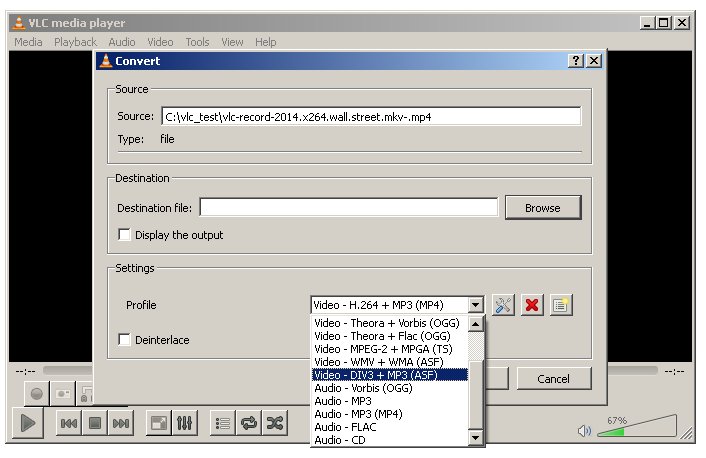Image resolution: width=706 pixels, height=458 pixels.
Task: Start playback with the Play button
Action: pyautogui.click(x=28, y=423)
